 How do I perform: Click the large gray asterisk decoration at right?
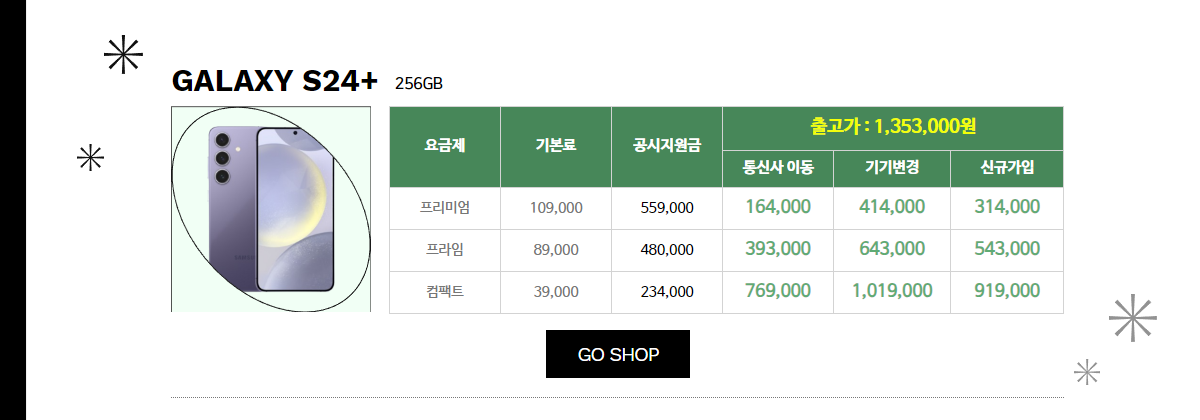tap(1133, 319)
